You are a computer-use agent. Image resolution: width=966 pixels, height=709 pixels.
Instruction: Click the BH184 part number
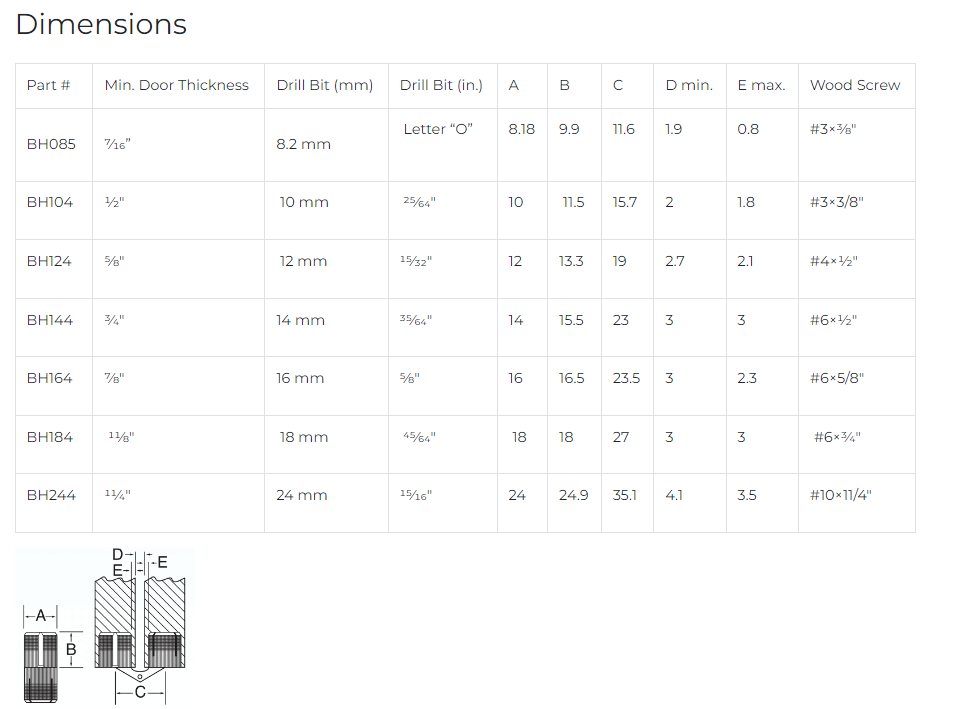(50, 437)
